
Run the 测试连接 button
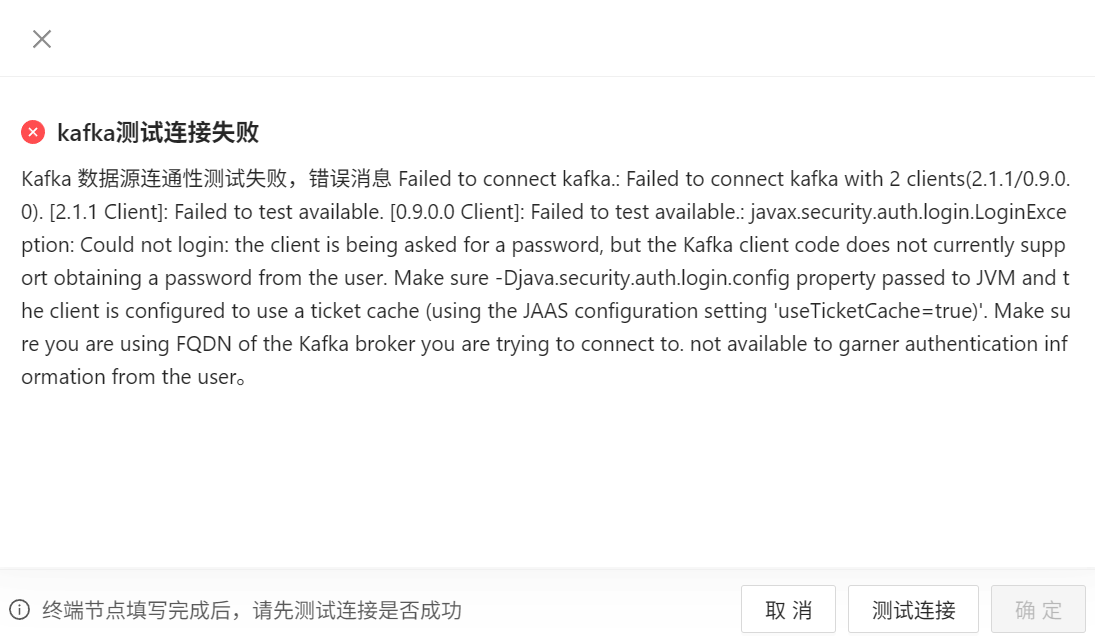point(913,610)
